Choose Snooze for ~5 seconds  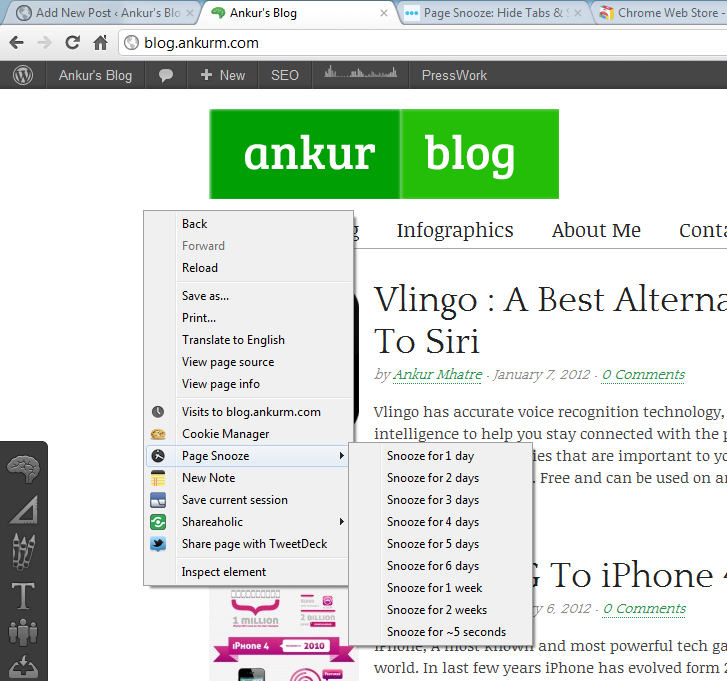tap(440, 632)
